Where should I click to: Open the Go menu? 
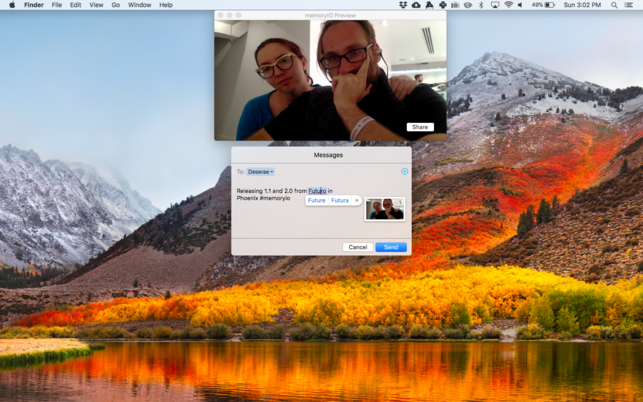116,5
